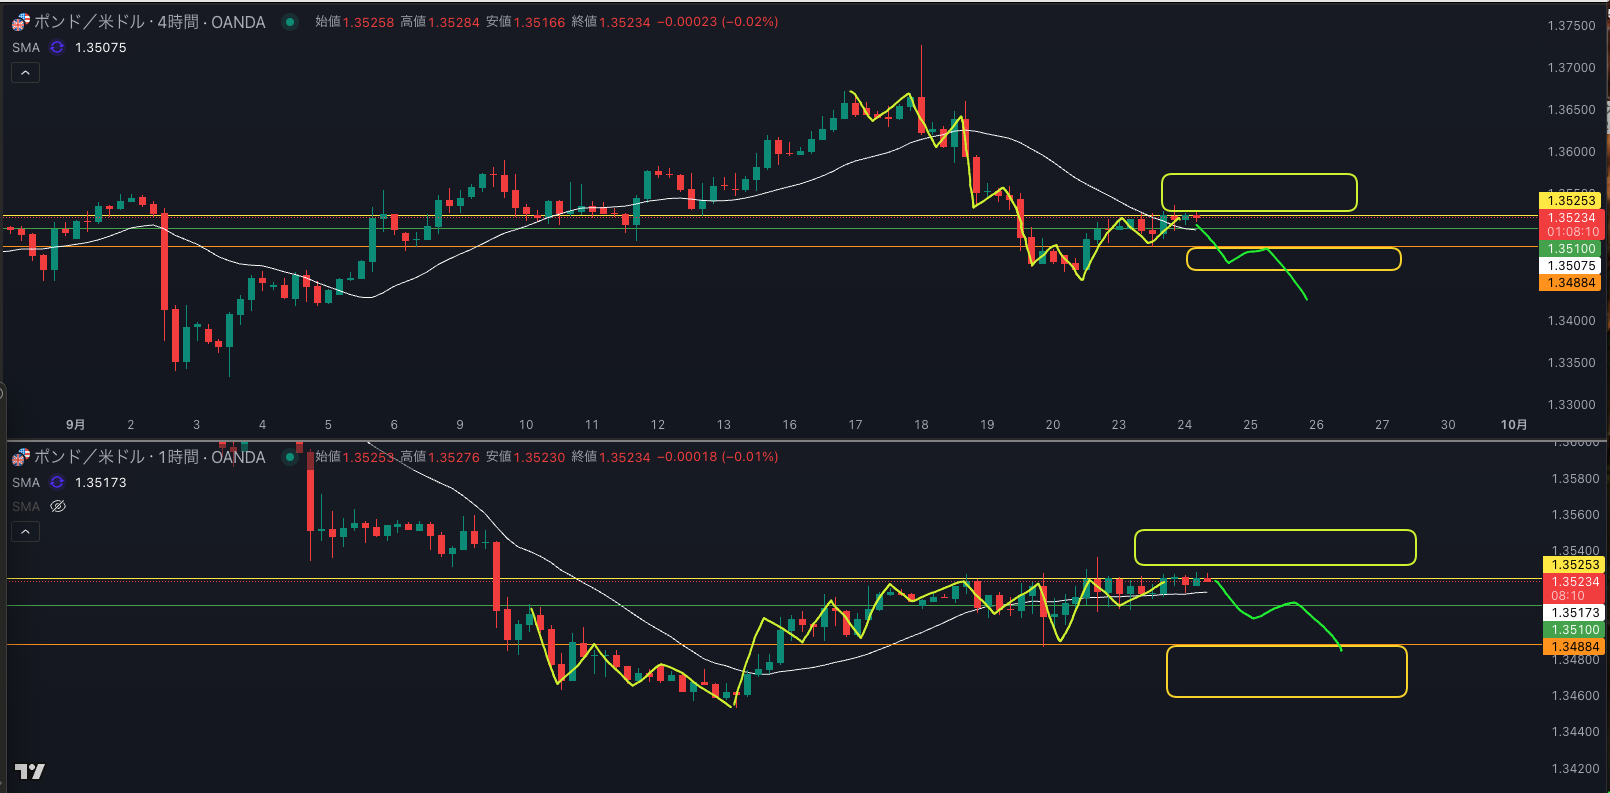The height and width of the screenshot is (793, 1610).
Task: Click the SMA label on 4-hour chart legend
Action: tap(26, 47)
